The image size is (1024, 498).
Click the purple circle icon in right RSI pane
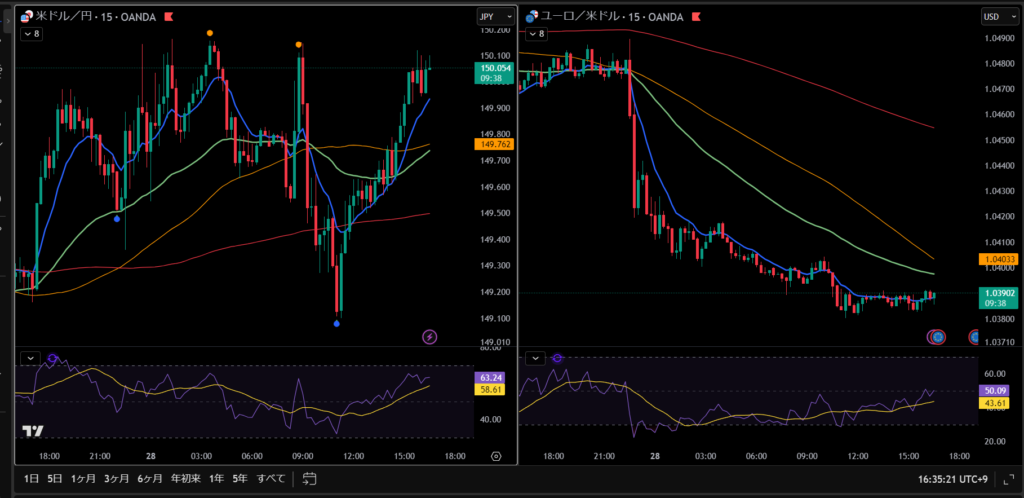tap(557, 357)
